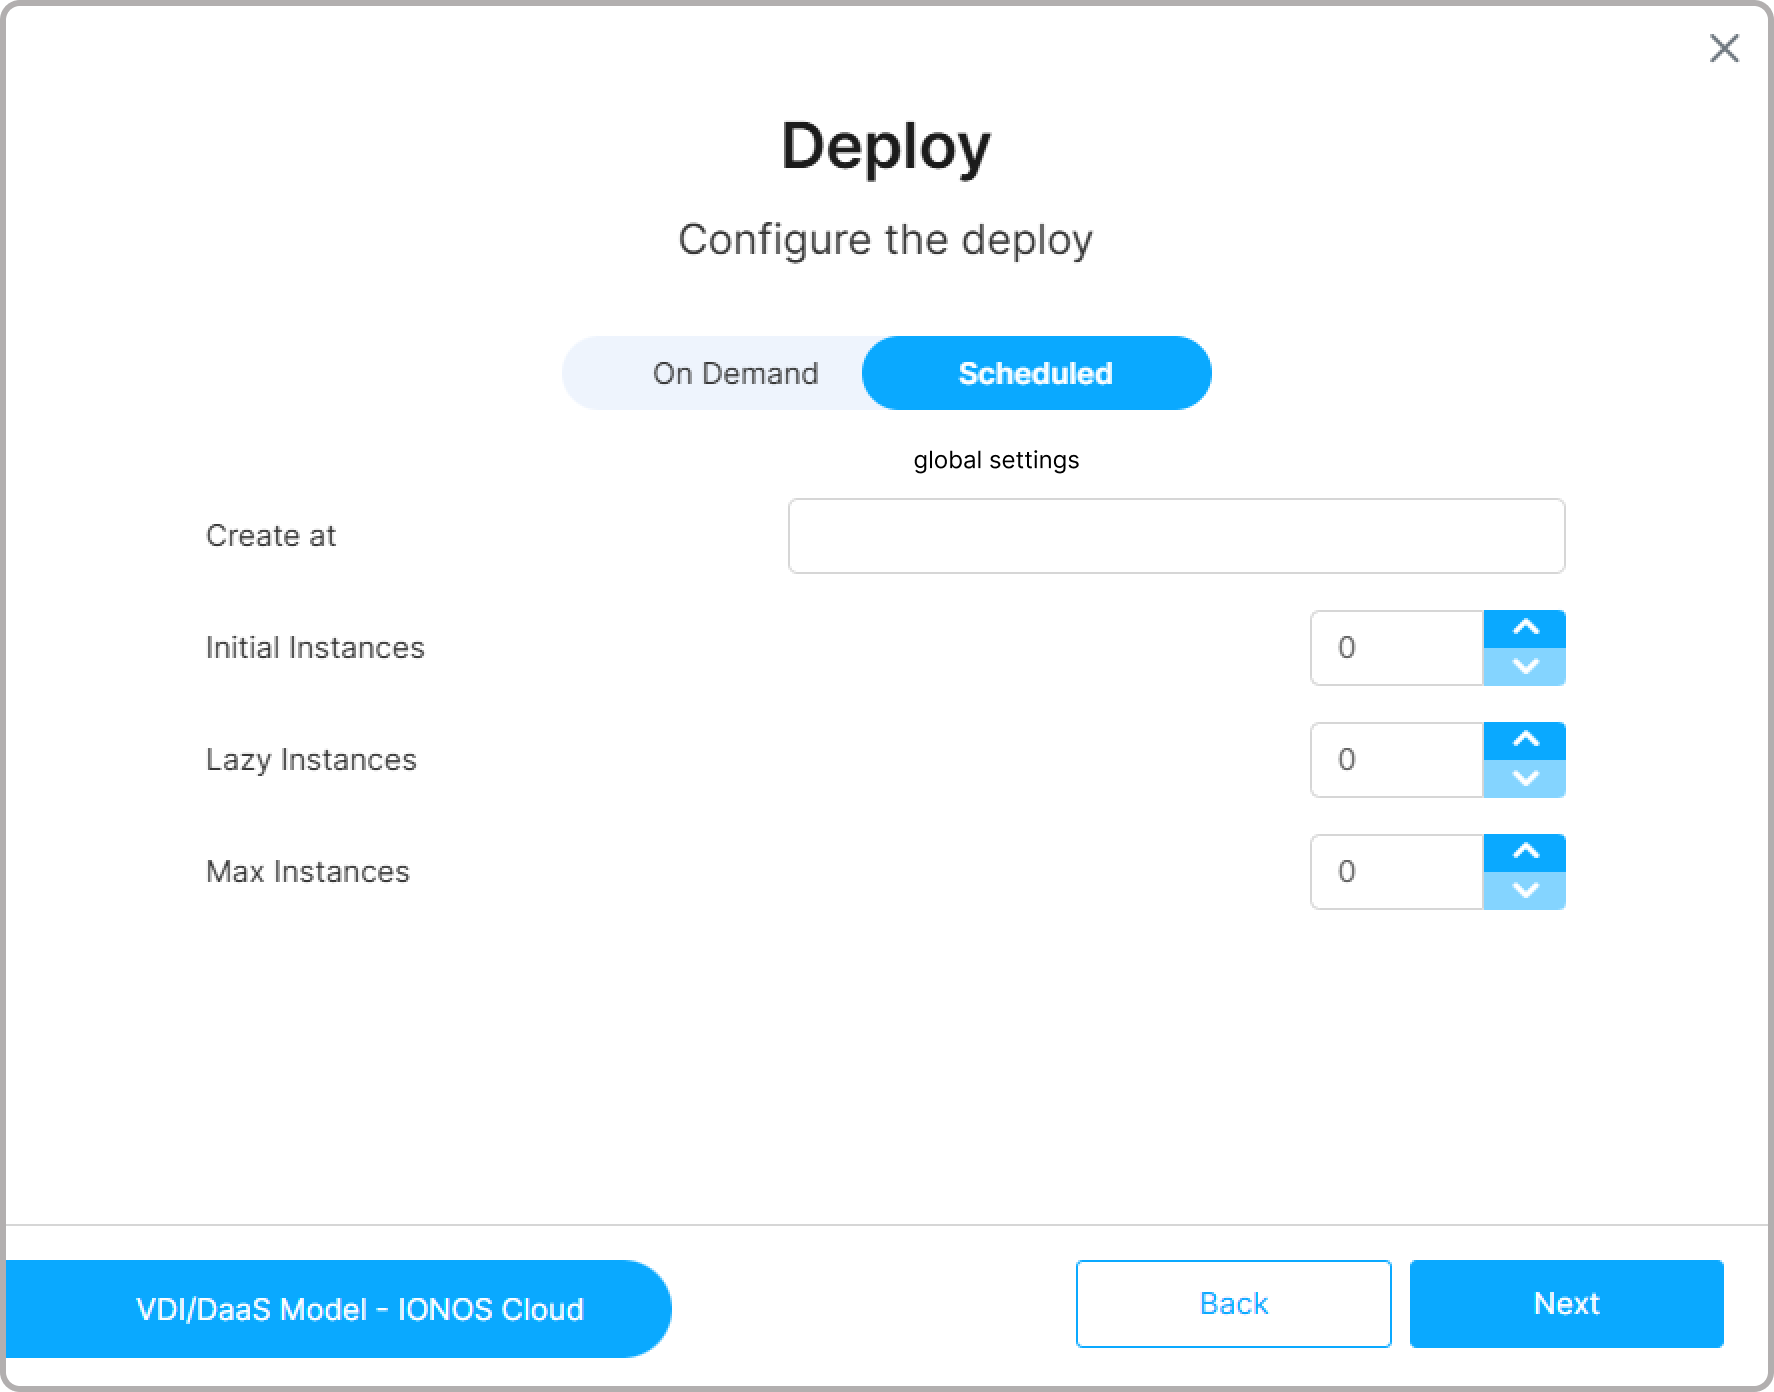Image resolution: width=1774 pixels, height=1392 pixels.
Task: Decrease Initial Instances with the down arrow
Action: [1524, 667]
